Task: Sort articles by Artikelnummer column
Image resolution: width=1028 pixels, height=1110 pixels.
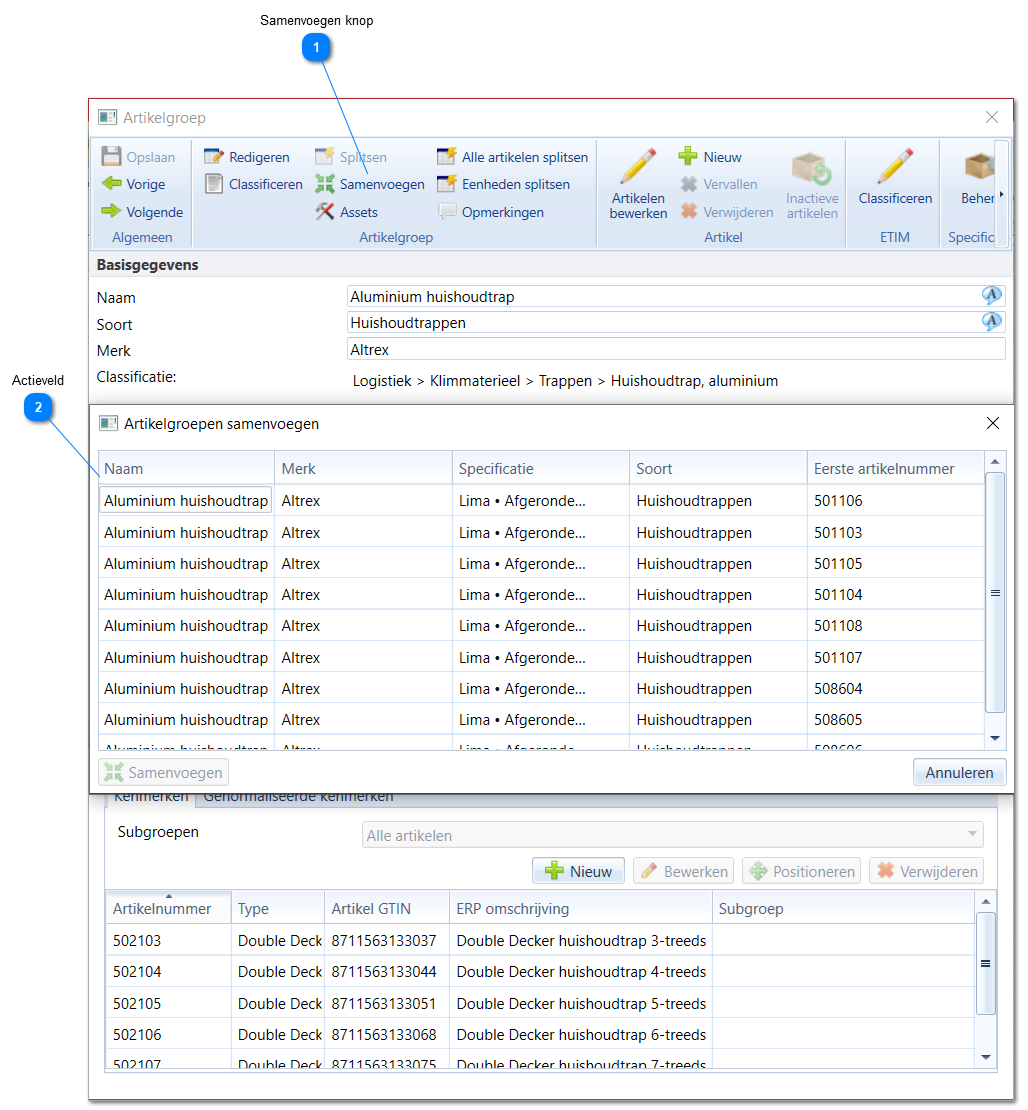Action: pos(169,908)
